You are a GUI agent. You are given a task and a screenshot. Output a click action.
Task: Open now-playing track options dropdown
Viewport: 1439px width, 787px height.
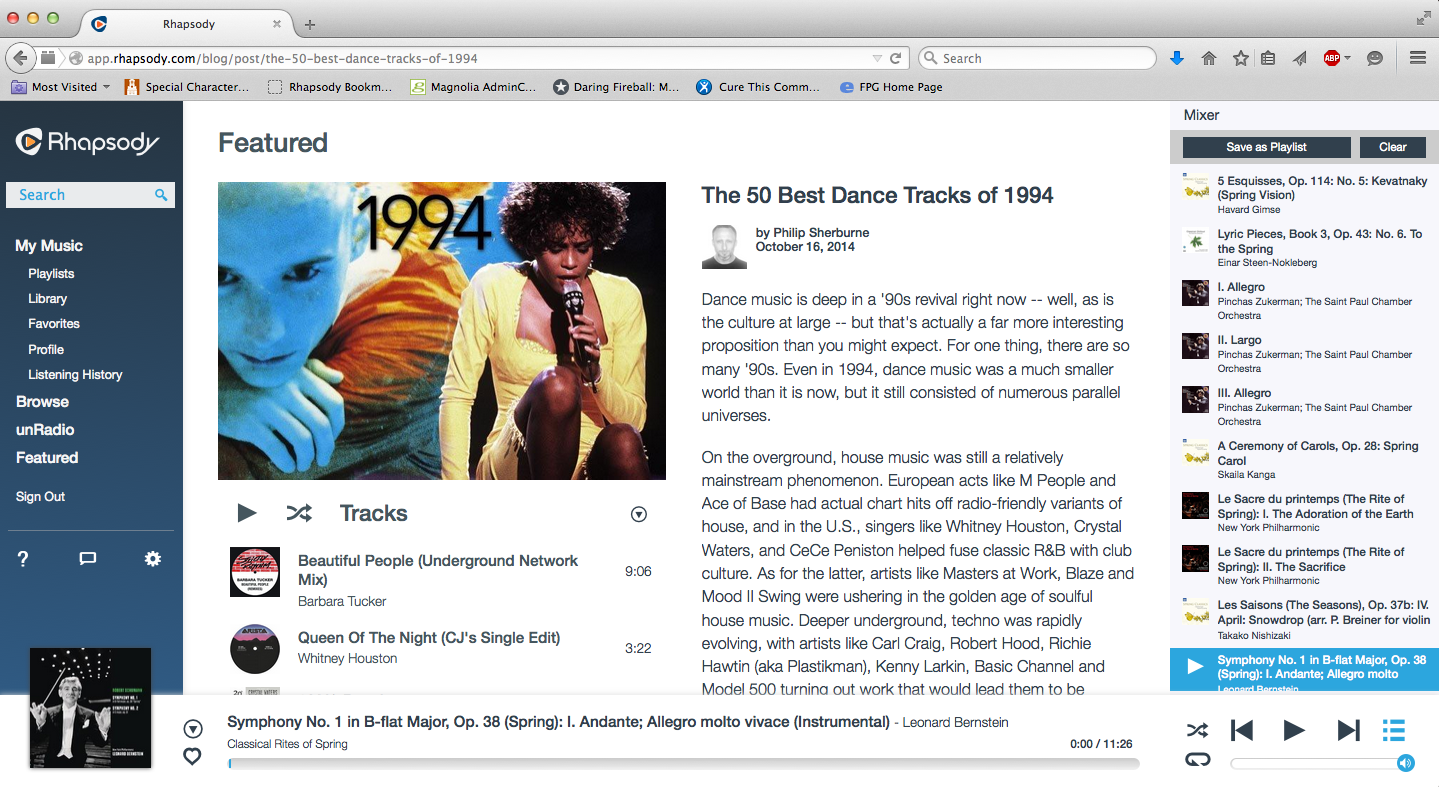tap(193, 729)
